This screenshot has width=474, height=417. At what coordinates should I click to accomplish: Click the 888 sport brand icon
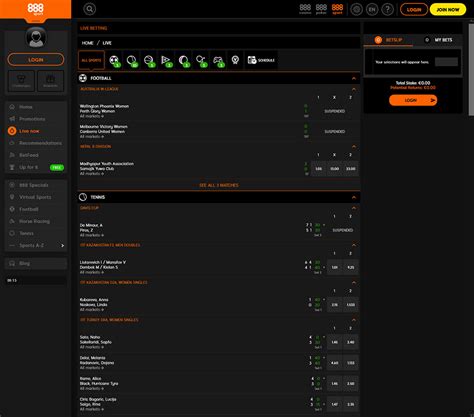(x=337, y=9)
